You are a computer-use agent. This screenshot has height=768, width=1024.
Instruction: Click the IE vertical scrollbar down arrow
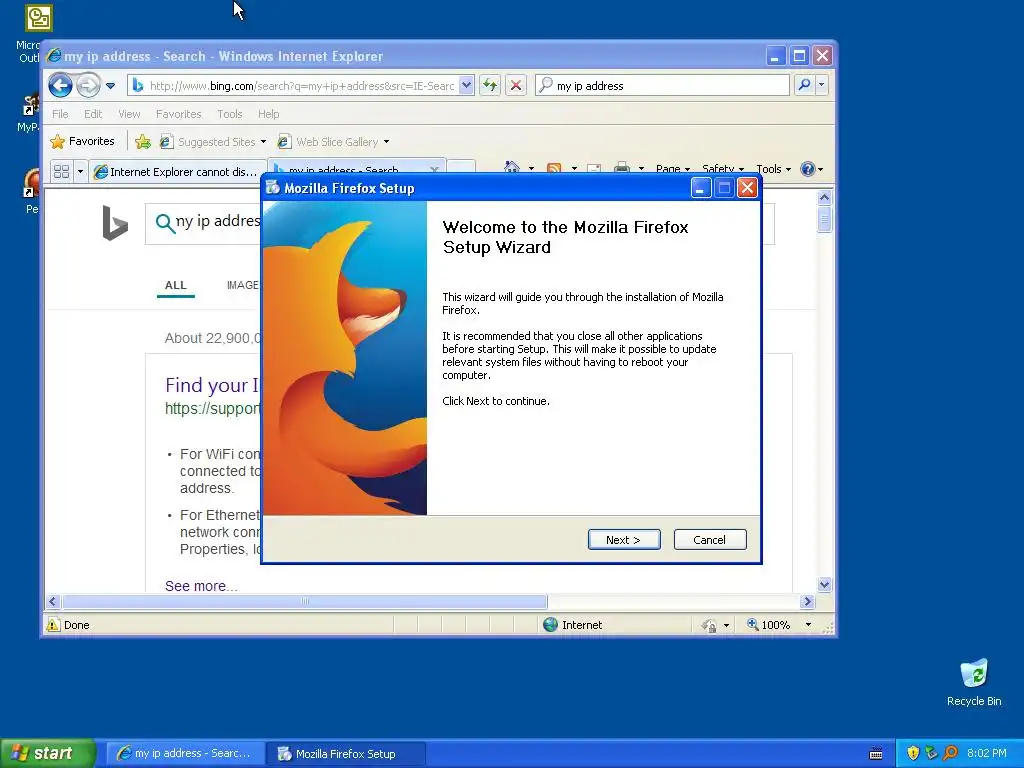[x=824, y=584]
